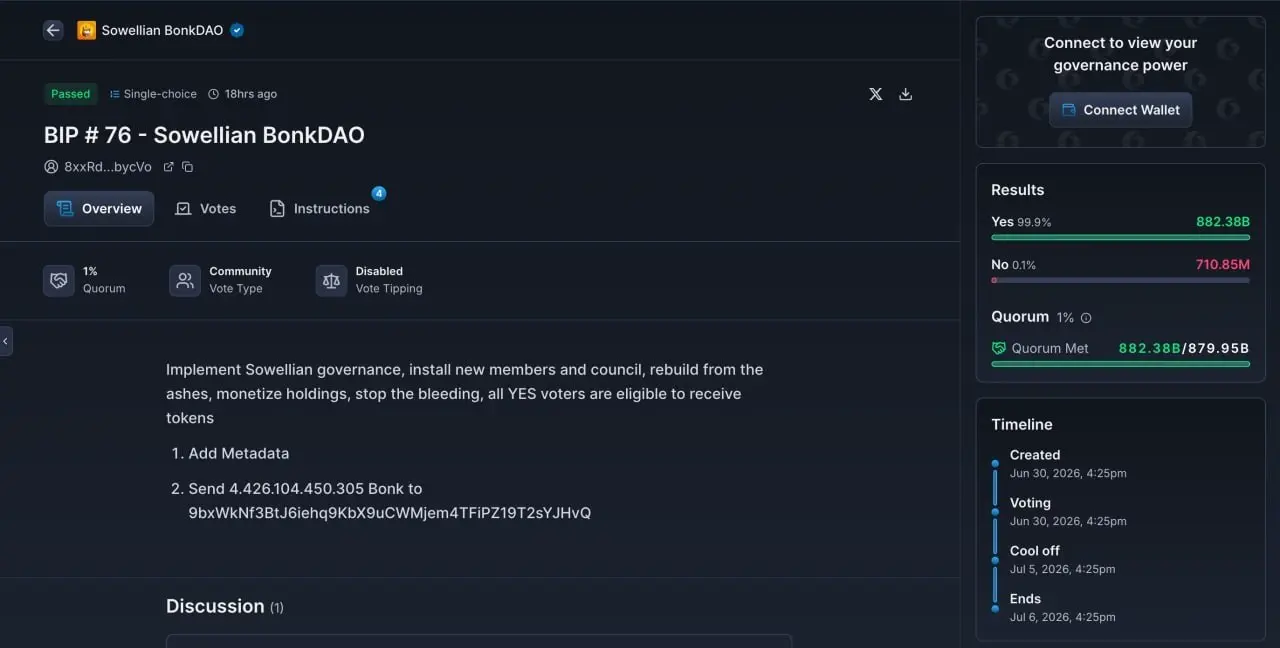Click the Yes results progress bar
Viewport: 1280px width, 648px height.
coord(1120,237)
